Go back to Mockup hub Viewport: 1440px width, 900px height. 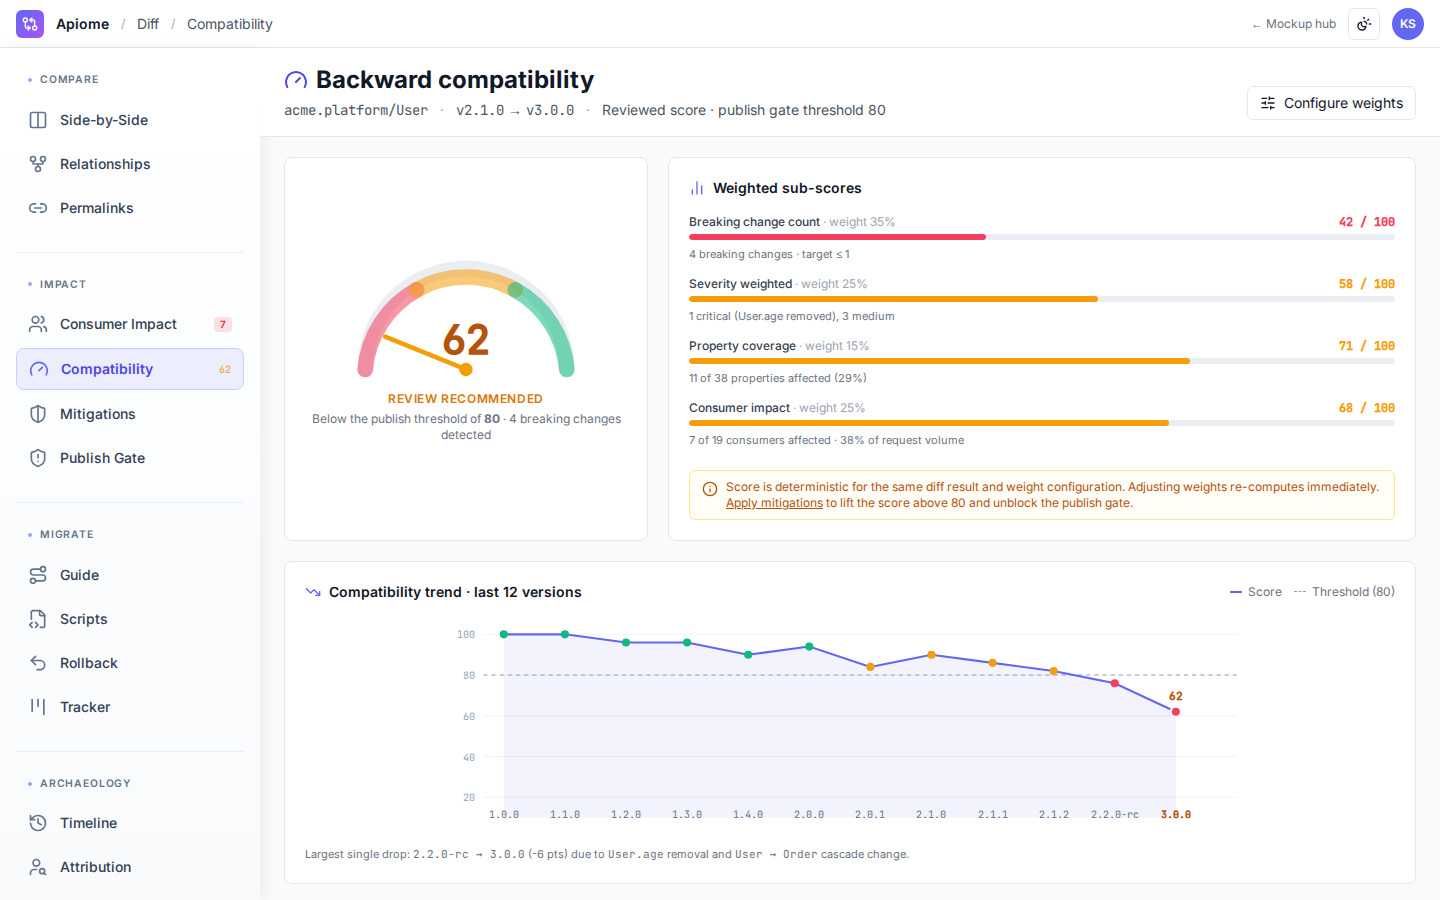[x=1294, y=24]
